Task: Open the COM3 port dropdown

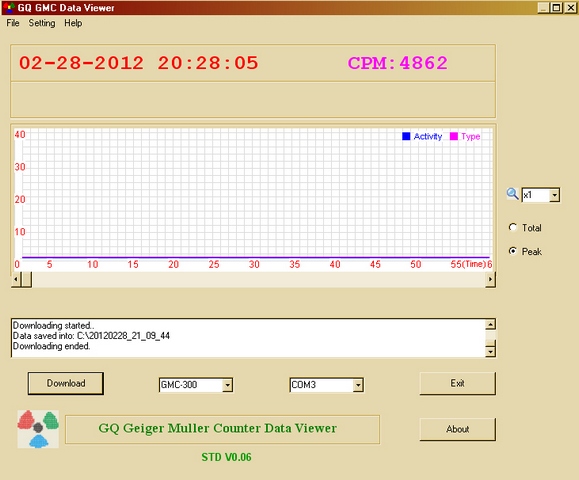Action: coord(357,385)
